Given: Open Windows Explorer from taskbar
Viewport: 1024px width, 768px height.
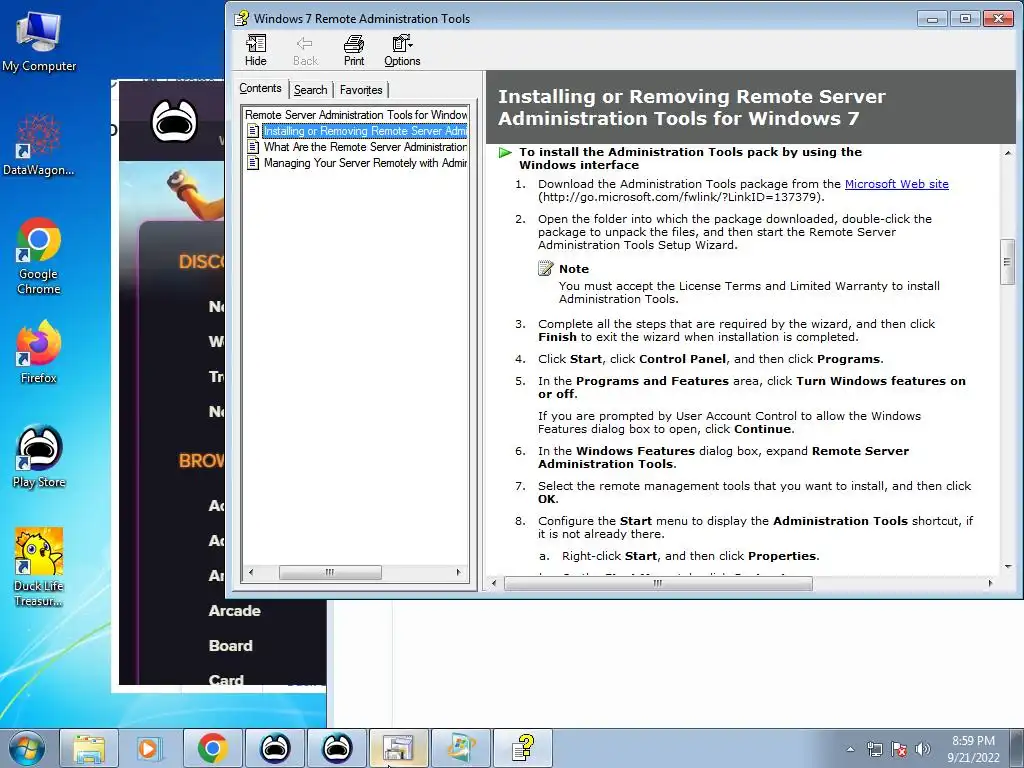Looking at the screenshot, I should pos(89,748).
